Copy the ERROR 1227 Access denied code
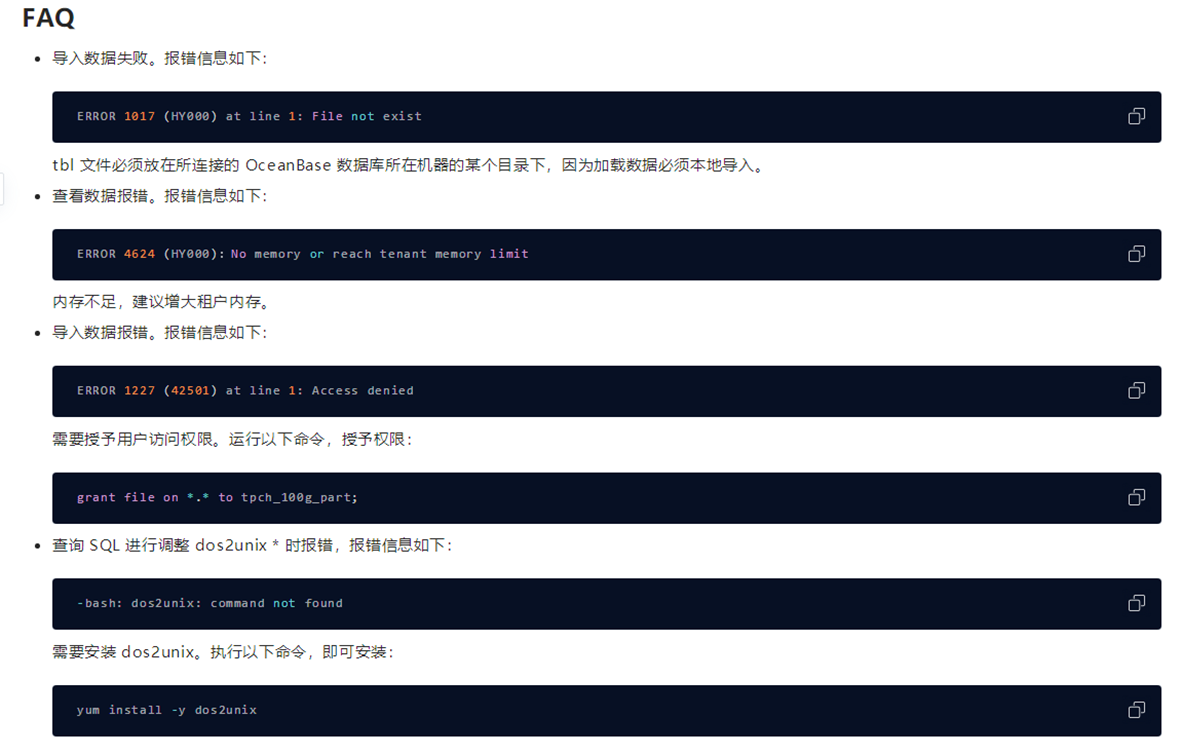Viewport: 1181px width, 755px height. pyautogui.click(x=1136, y=390)
